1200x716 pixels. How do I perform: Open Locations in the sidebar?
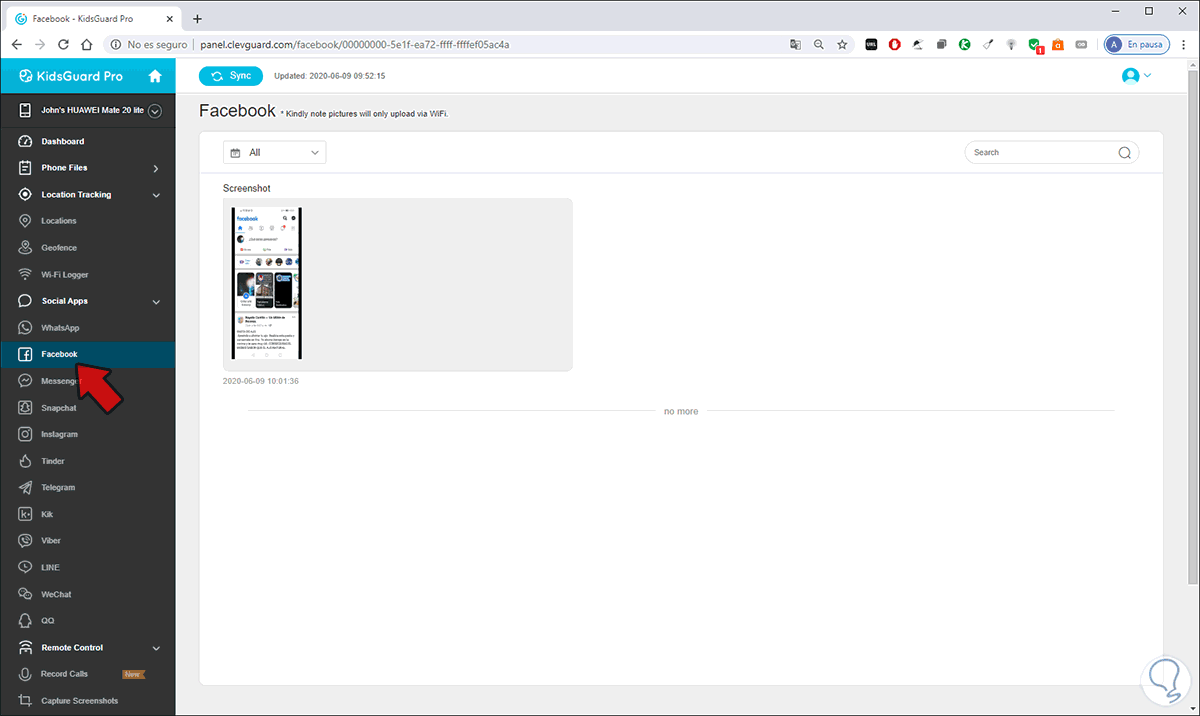coord(58,221)
